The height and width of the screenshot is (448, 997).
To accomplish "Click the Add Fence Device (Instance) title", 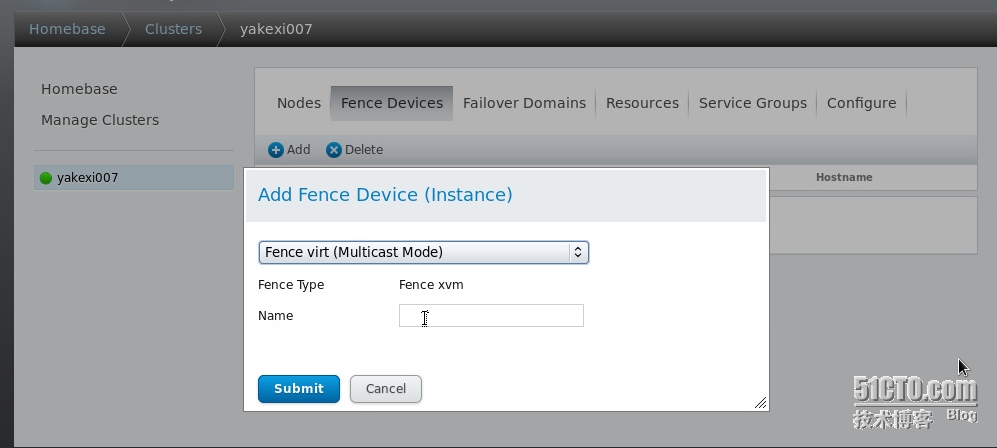I will pyautogui.click(x=385, y=194).
